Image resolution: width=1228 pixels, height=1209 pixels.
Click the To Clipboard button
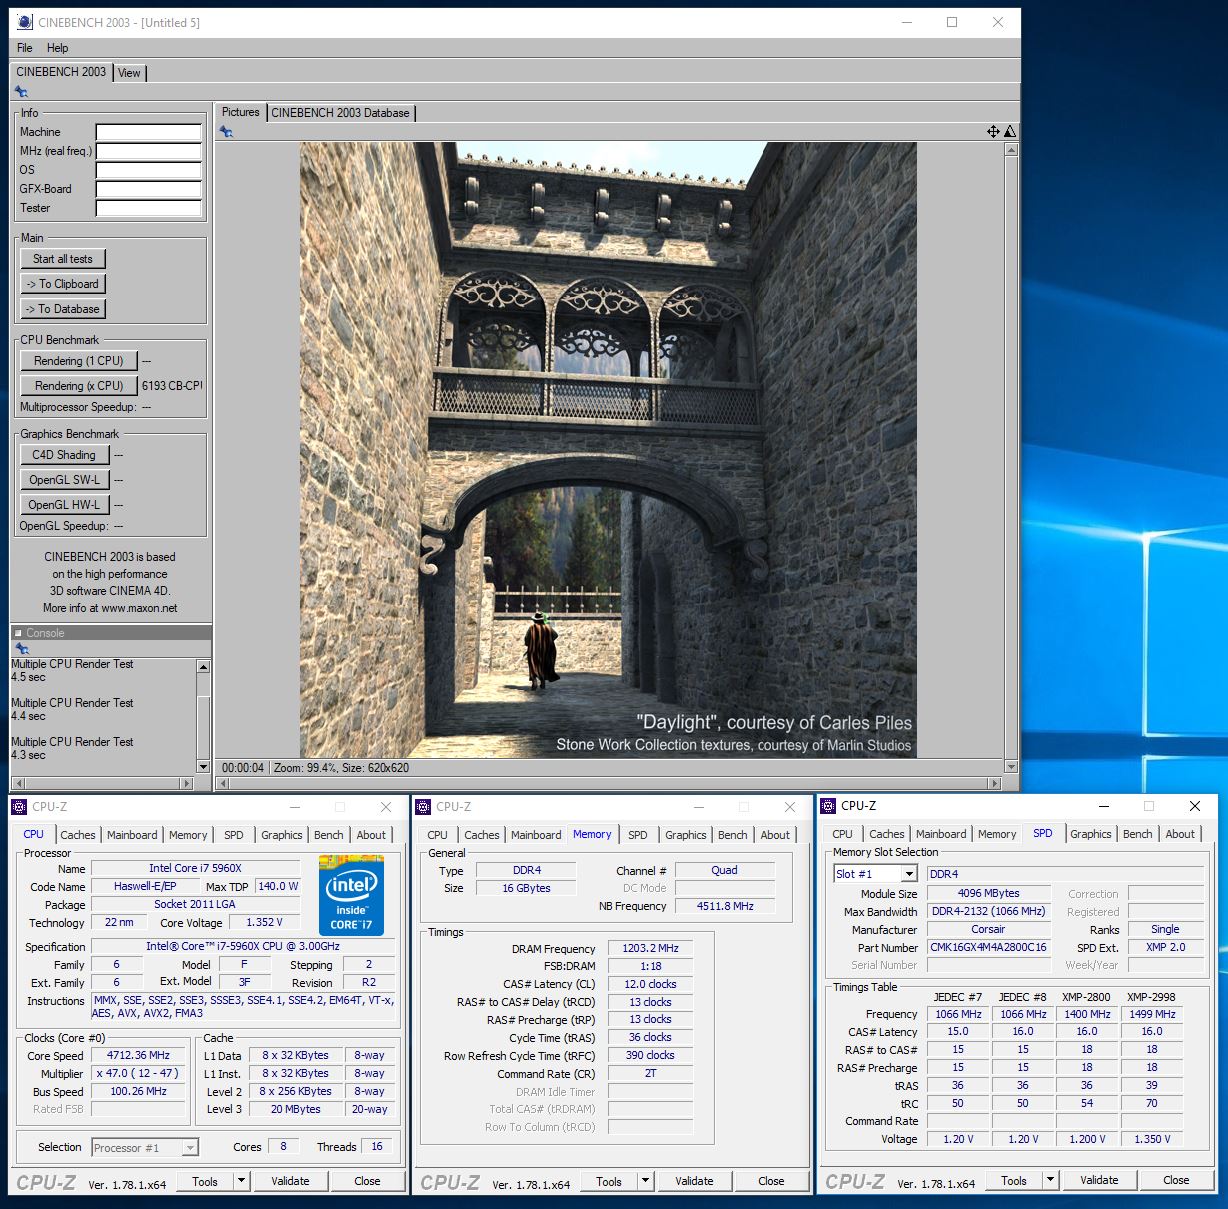pyautogui.click(x=63, y=284)
